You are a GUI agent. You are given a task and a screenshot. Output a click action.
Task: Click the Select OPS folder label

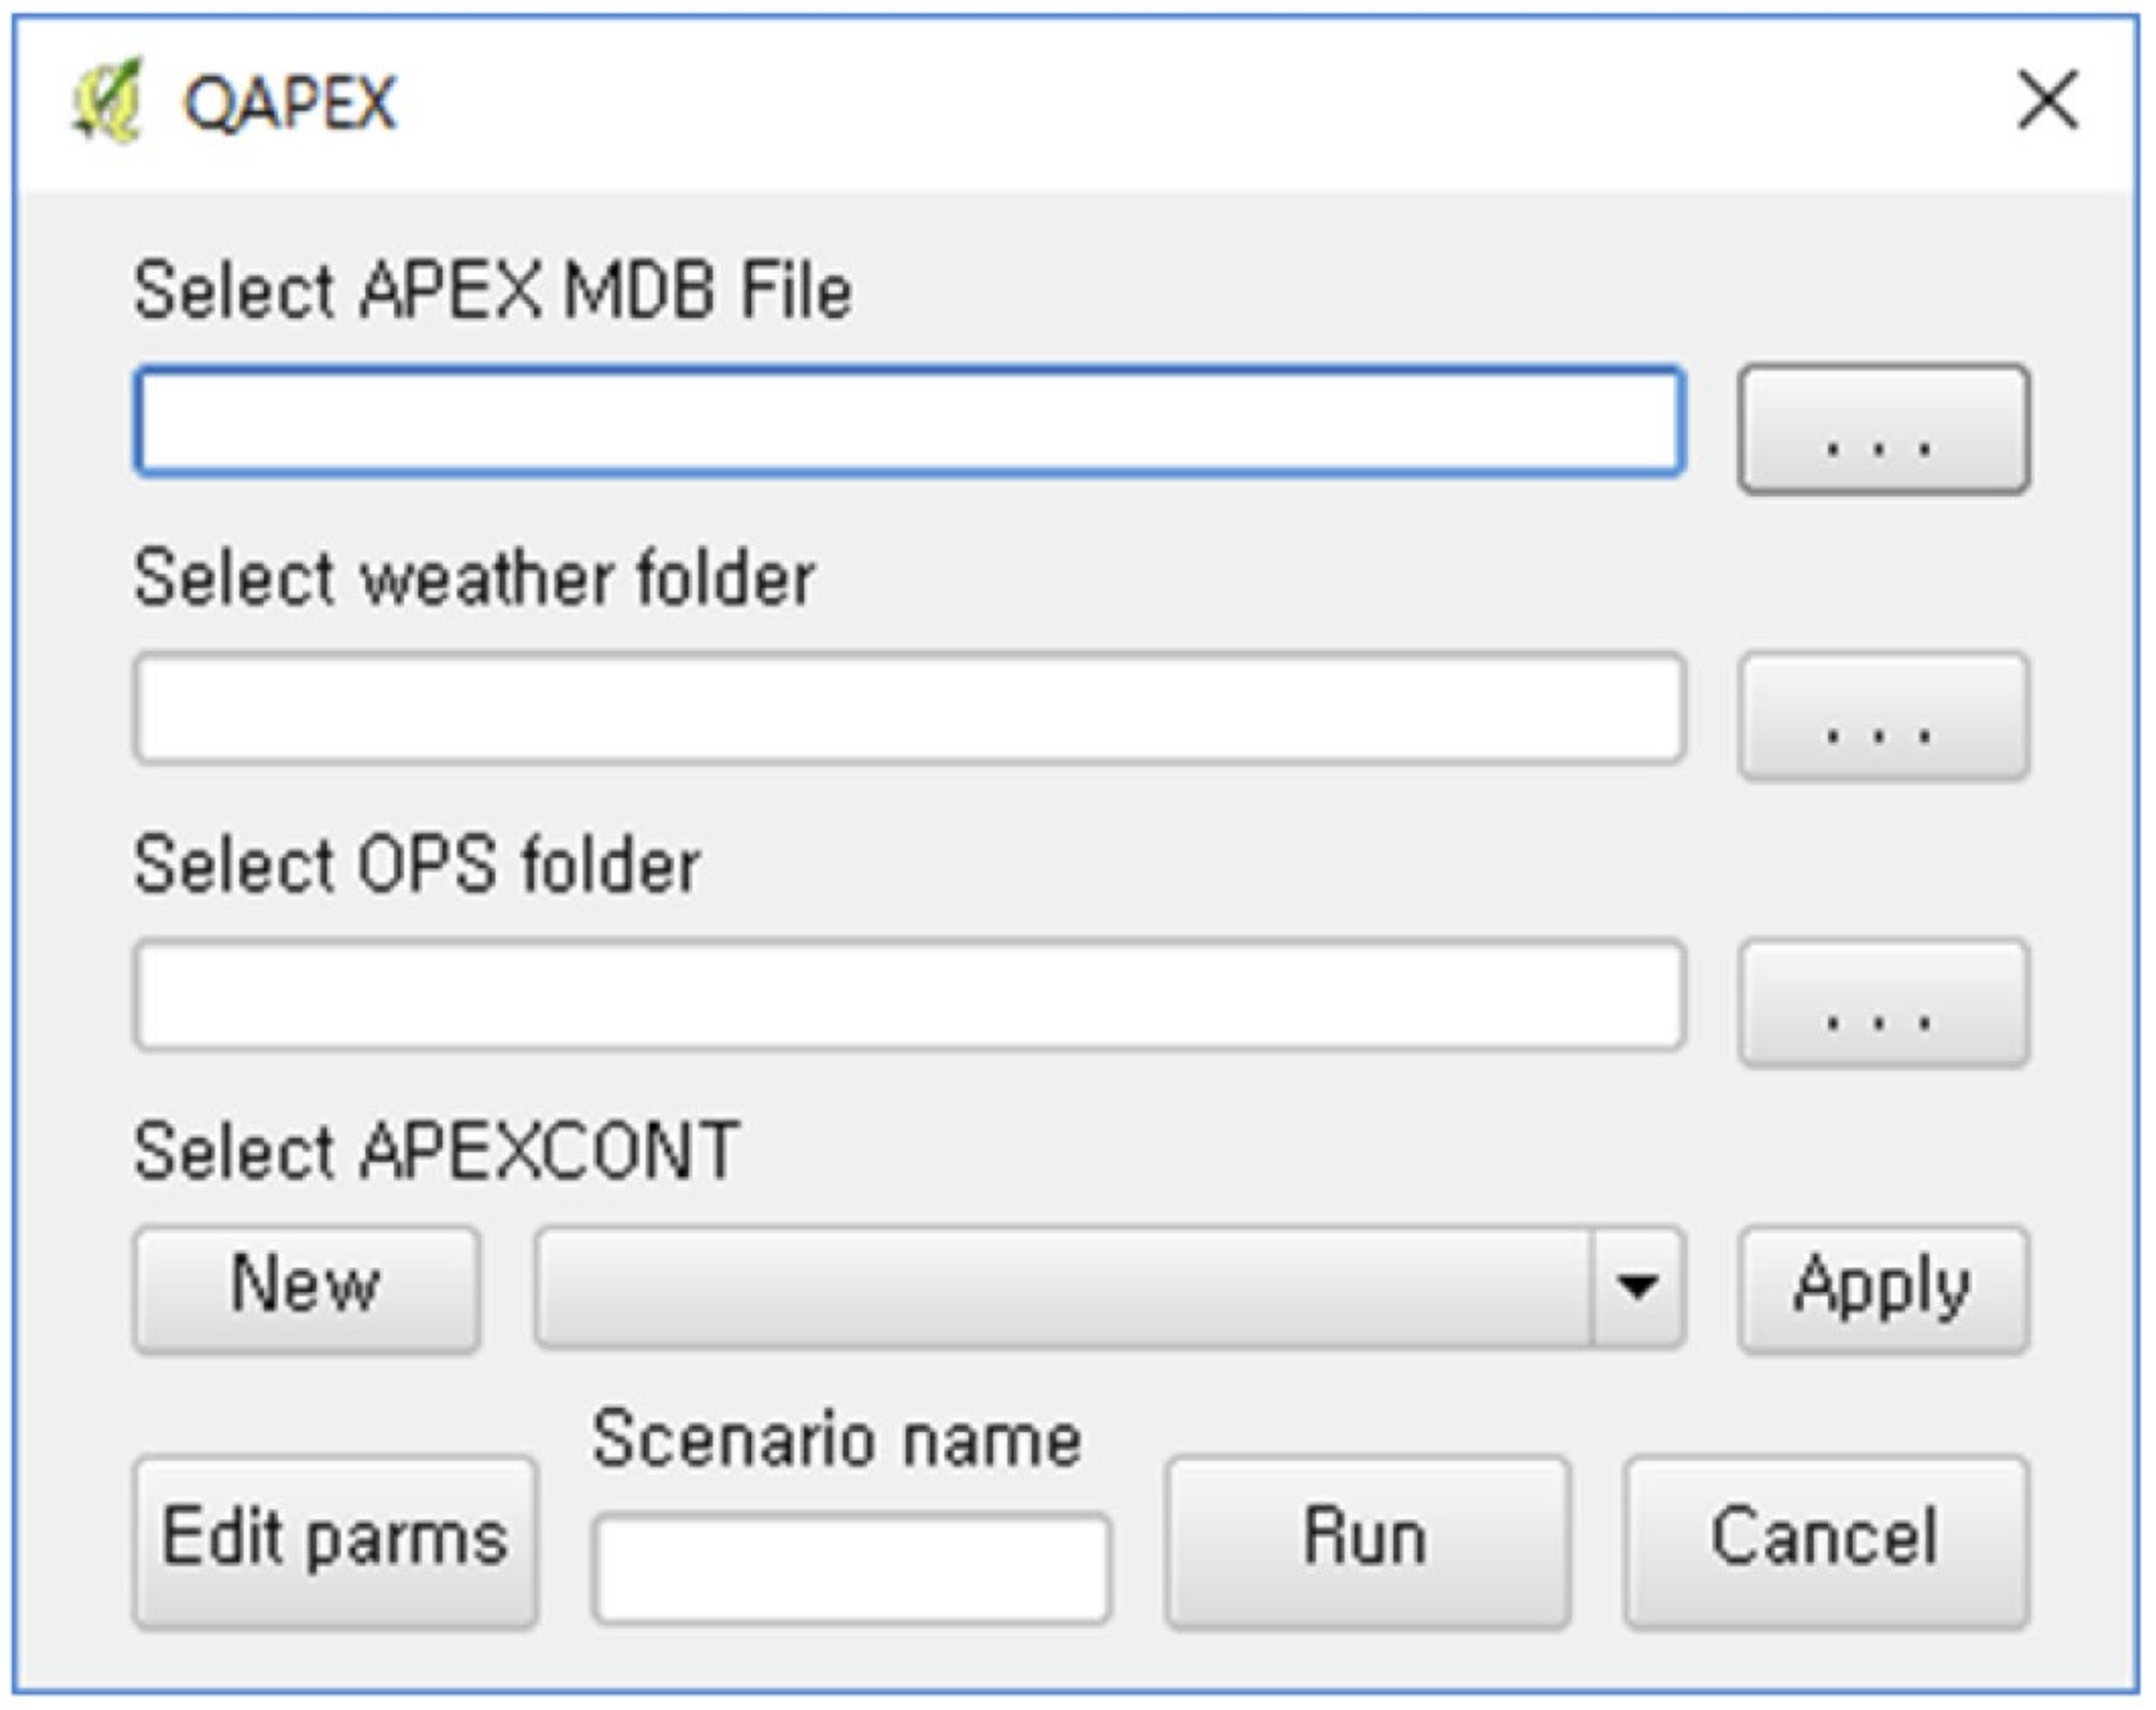[417, 866]
